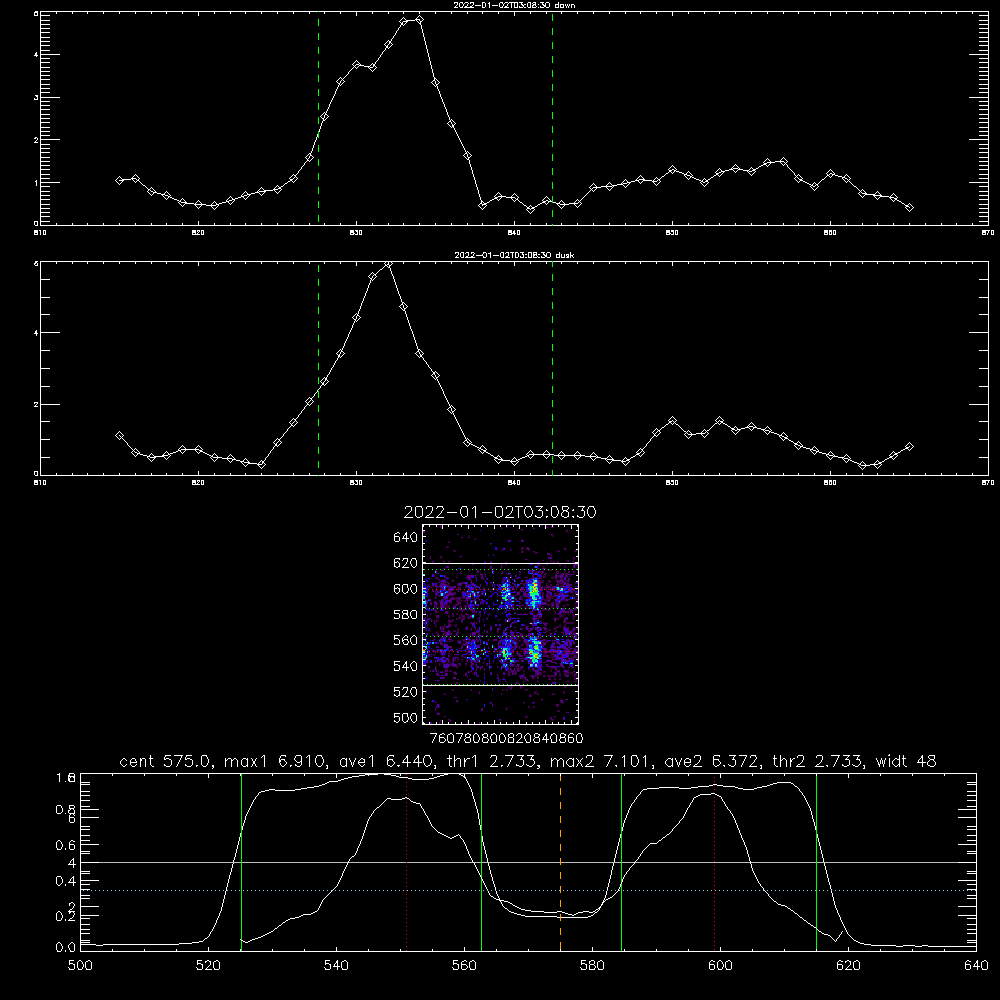Click the "500" x-axis label of bottom plot

80,966
